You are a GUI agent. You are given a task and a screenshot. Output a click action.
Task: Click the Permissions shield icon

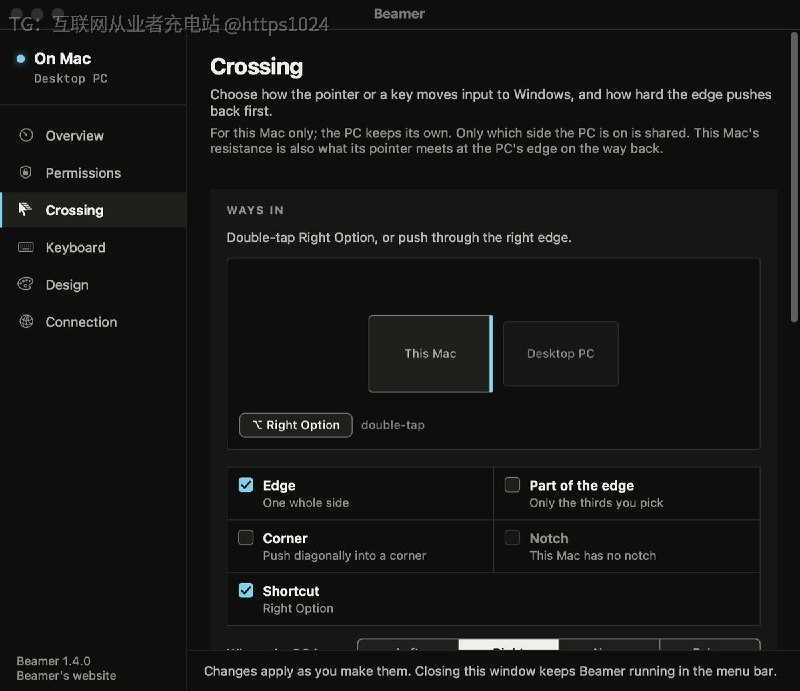point(26,172)
